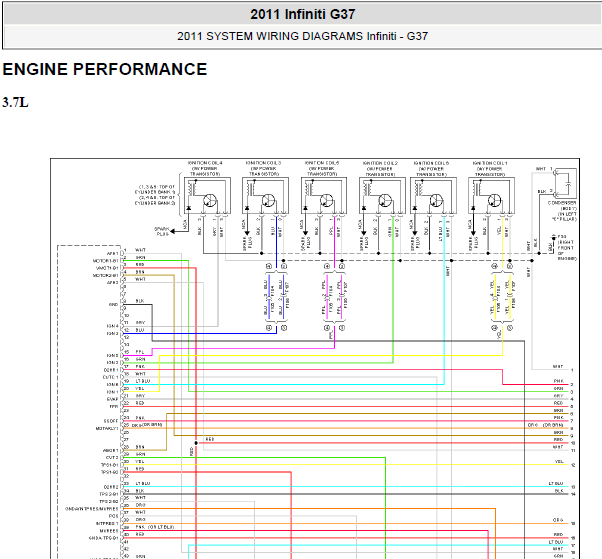Click the transistor symbol inside Ignition Coil 2
602x559 pixels.
coord(385,200)
